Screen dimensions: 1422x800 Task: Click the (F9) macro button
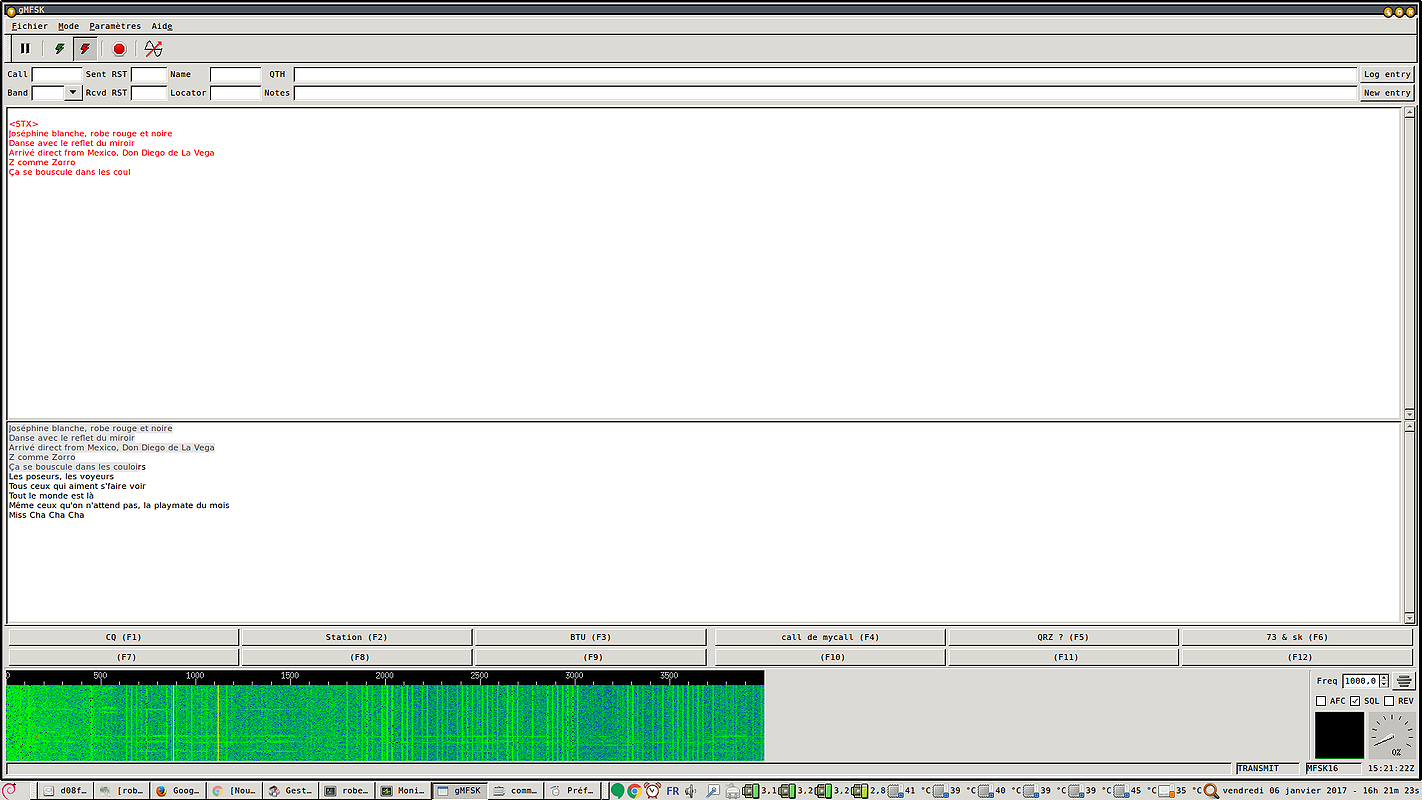(x=590, y=657)
